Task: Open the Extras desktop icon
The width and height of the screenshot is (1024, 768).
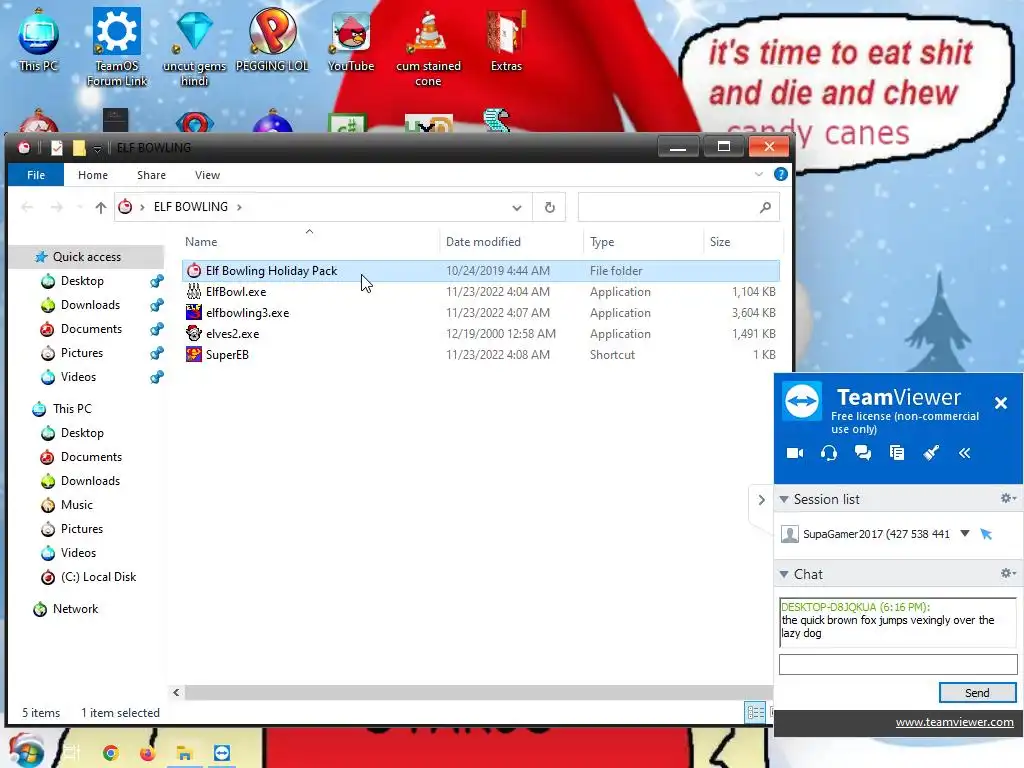Action: [506, 40]
